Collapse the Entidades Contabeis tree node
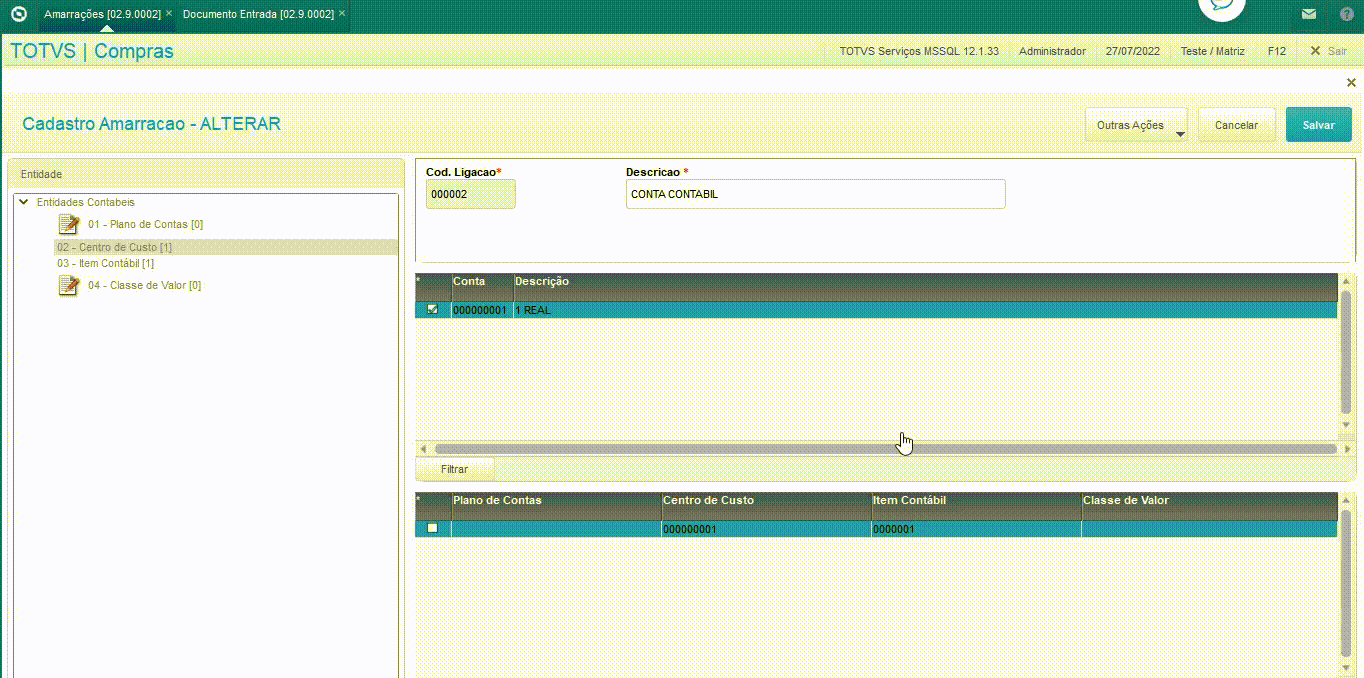Image resolution: width=1364 pixels, height=678 pixels. tap(24, 202)
